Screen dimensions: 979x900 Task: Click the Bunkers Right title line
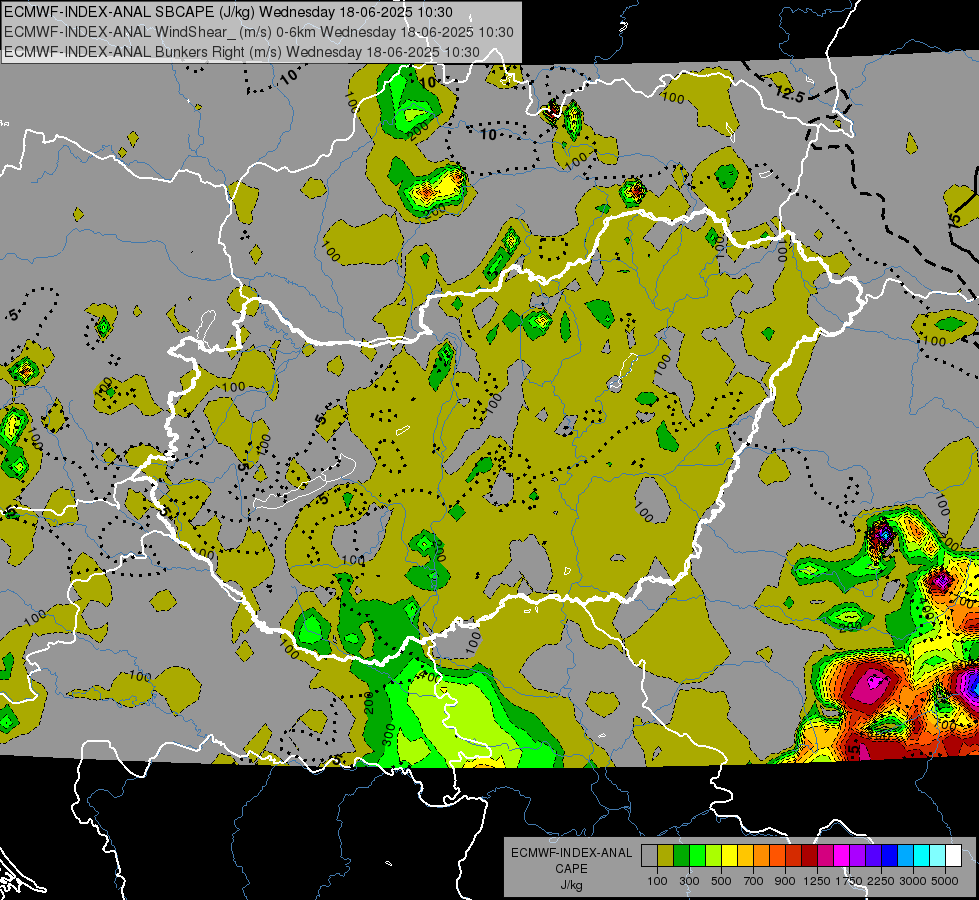pos(242,52)
